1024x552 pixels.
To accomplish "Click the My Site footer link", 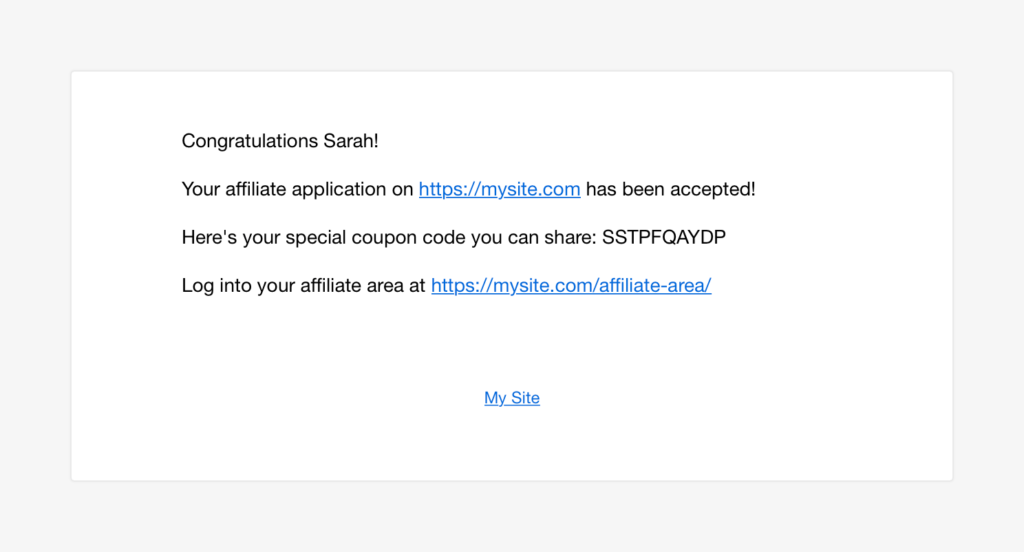I will click(512, 398).
